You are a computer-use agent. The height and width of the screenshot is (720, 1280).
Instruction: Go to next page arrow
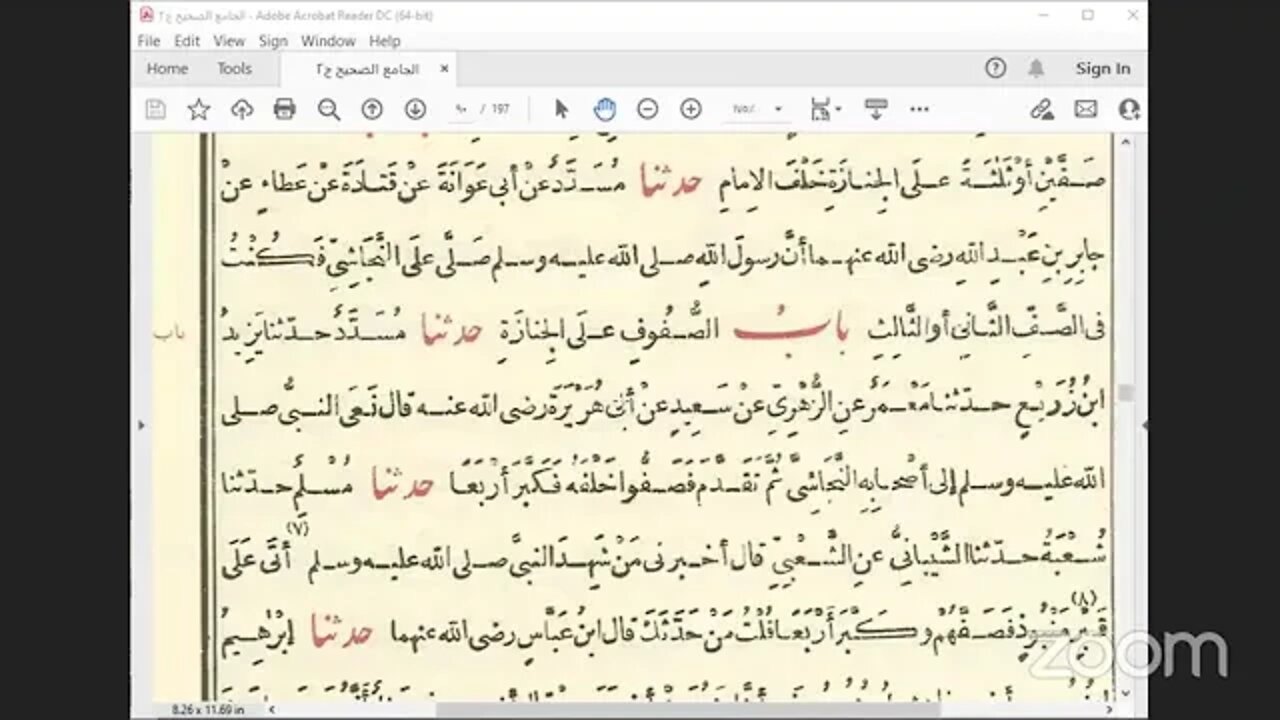tap(415, 109)
